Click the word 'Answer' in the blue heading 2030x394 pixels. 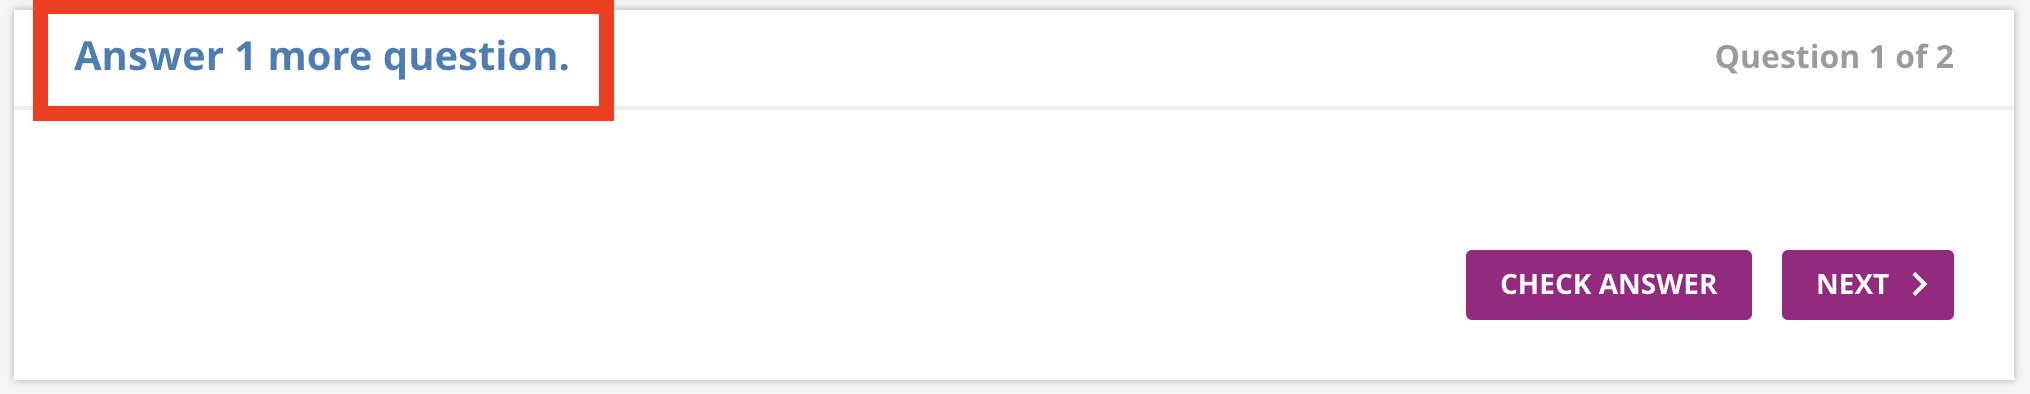coord(149,56)
